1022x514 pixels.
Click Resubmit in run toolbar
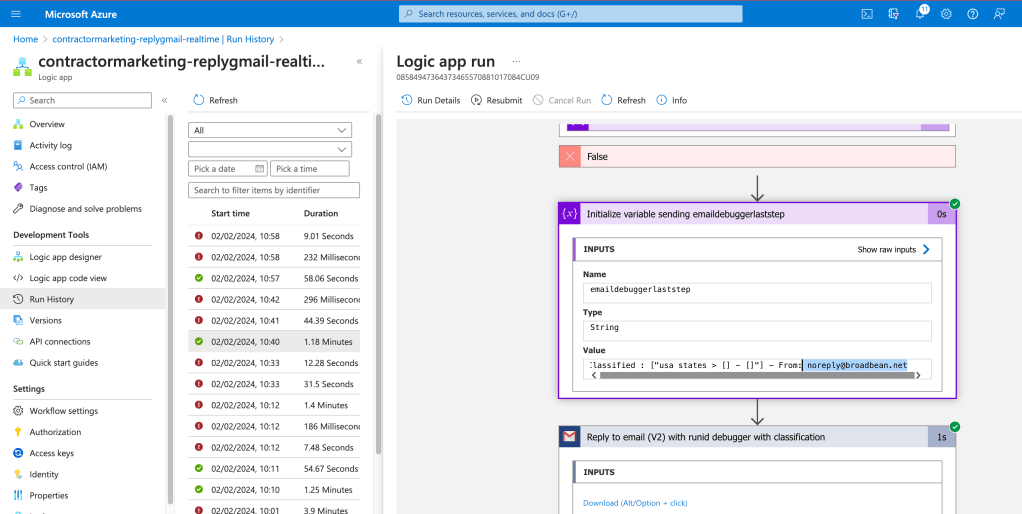(x=496, y=100)
